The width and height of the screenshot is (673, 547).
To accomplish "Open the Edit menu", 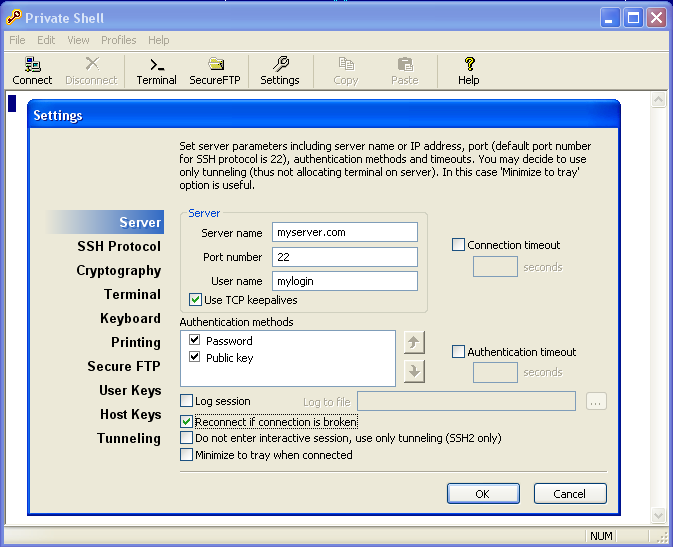I will tap(46, 40).
